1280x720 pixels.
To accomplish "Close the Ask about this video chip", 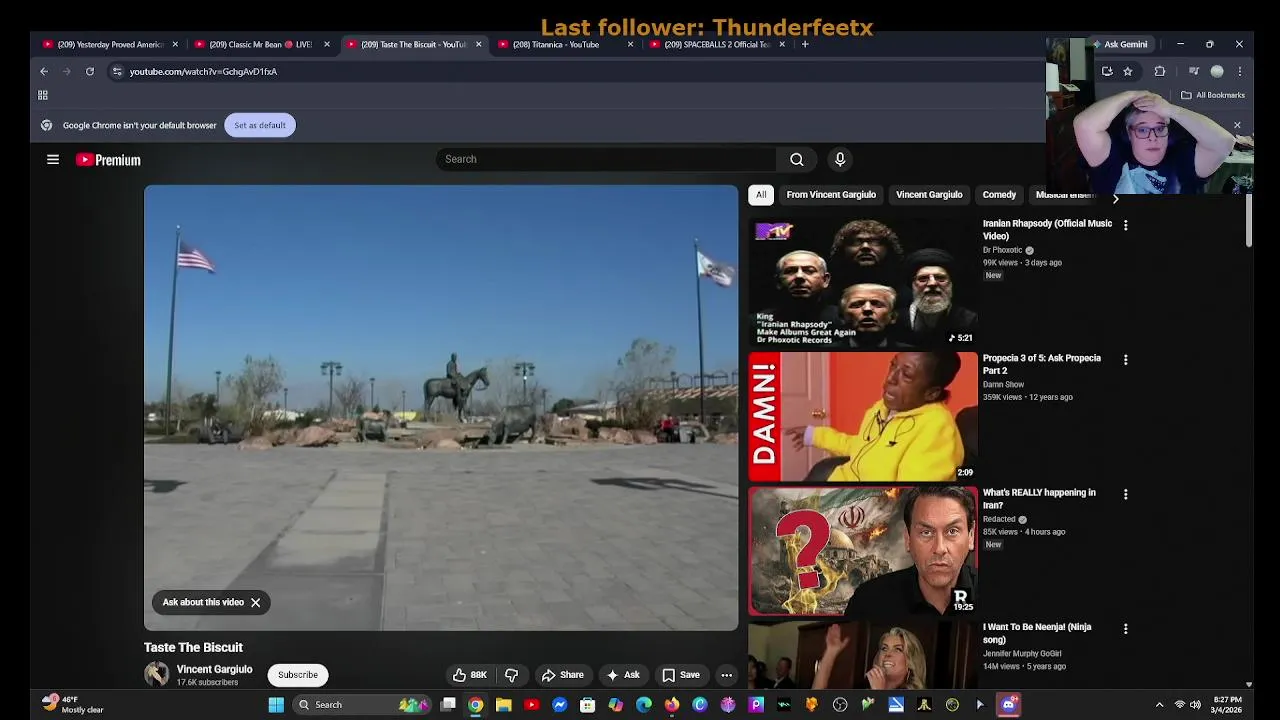I will click(x=256, y=602).
